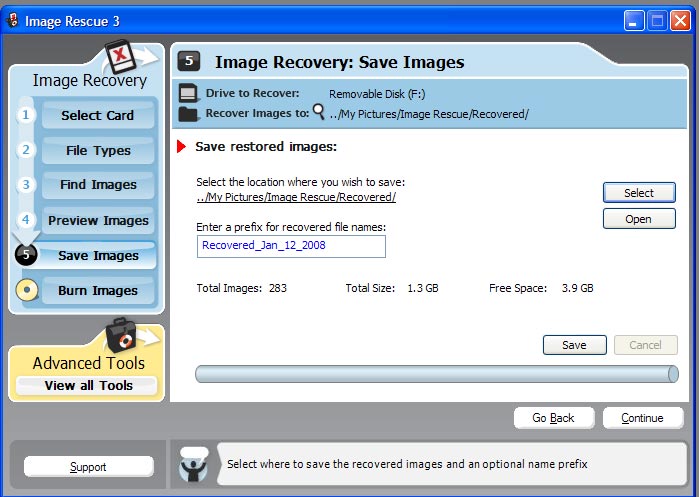This screenshot has width=699, height=497.
Task: Click the header path ../My Pictures/Image Rescue/Recovered/
Action: (429, 114)
